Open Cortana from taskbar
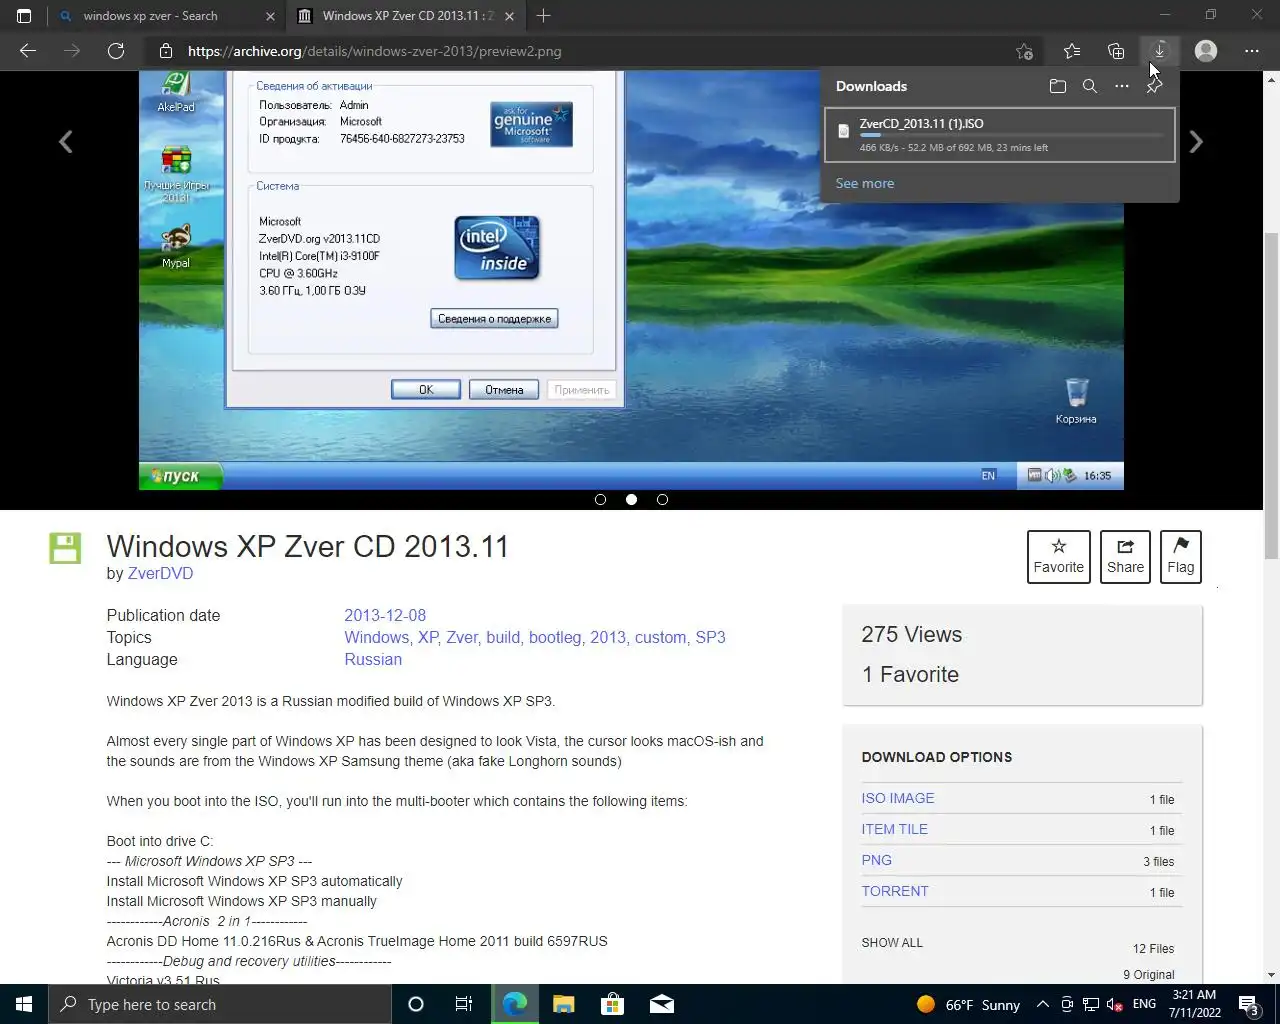This screenshot has width=1280, height=1024. click(x=416, y=1004)
